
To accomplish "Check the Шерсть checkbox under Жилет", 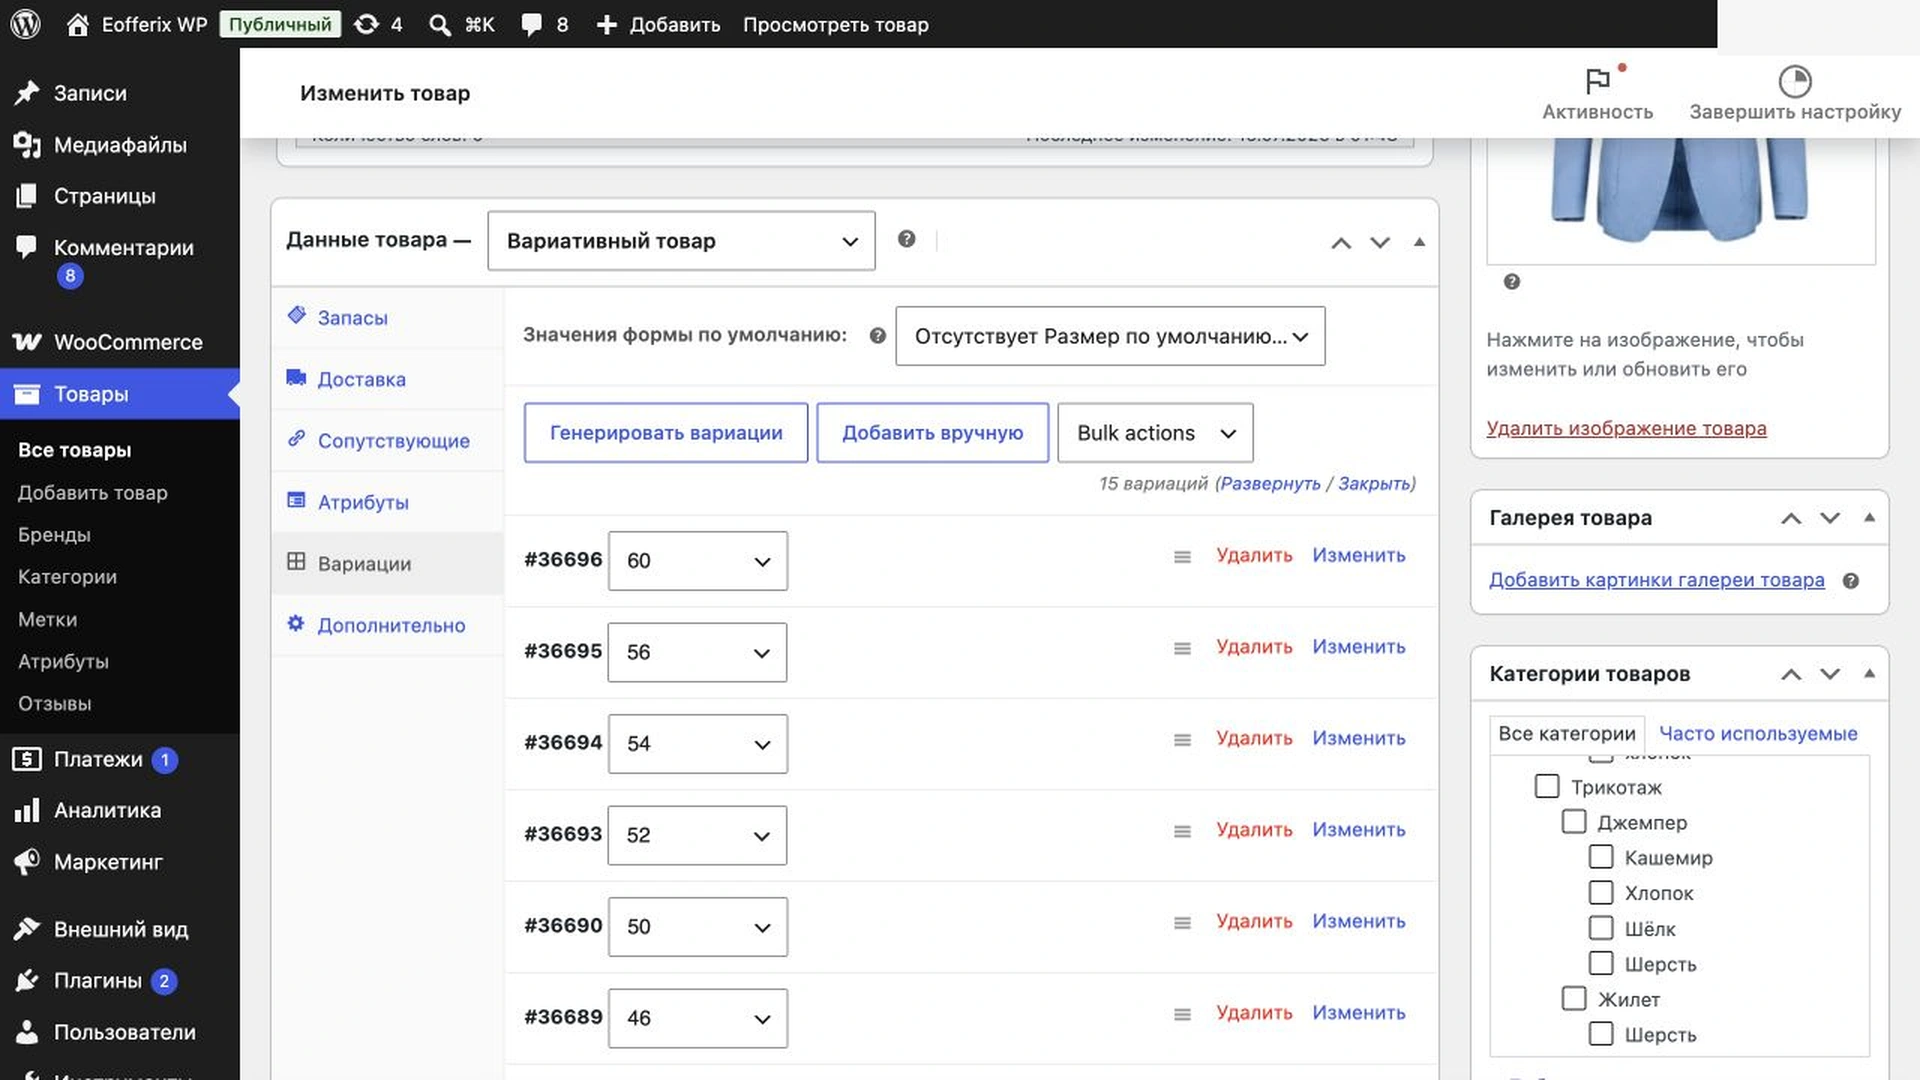I will (x=1601, y=1034).
